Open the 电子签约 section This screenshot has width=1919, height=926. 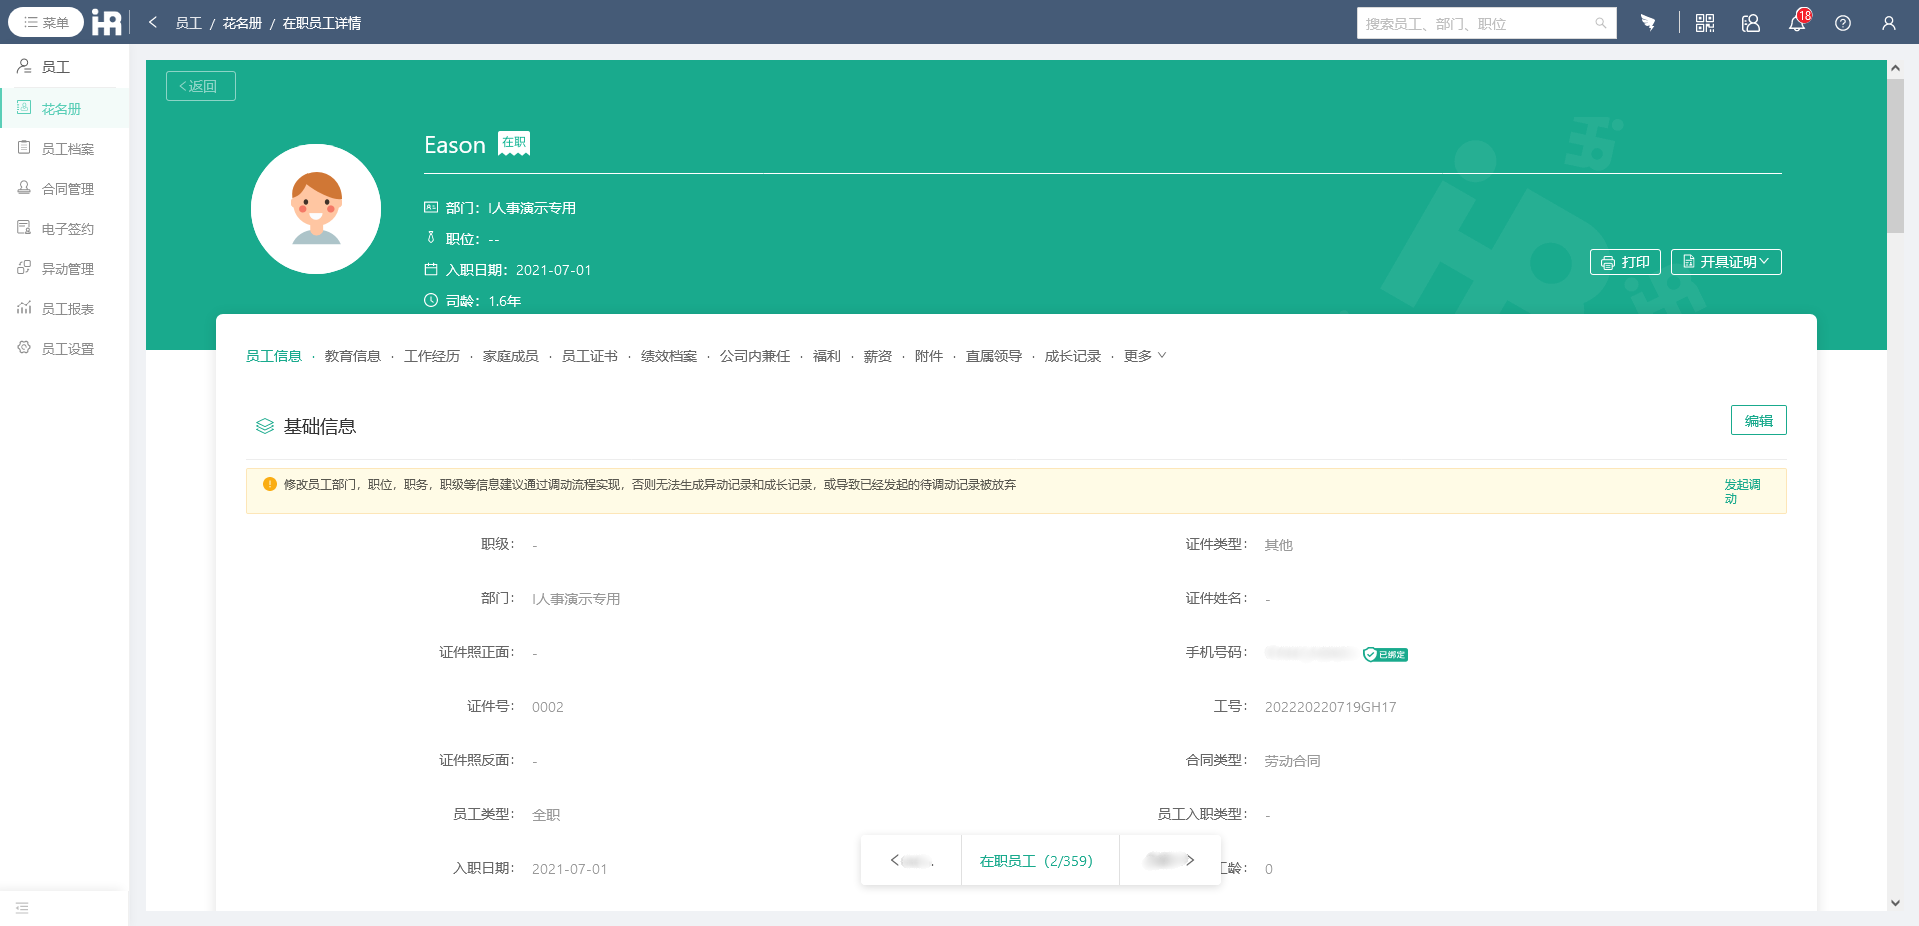(66, 228)
